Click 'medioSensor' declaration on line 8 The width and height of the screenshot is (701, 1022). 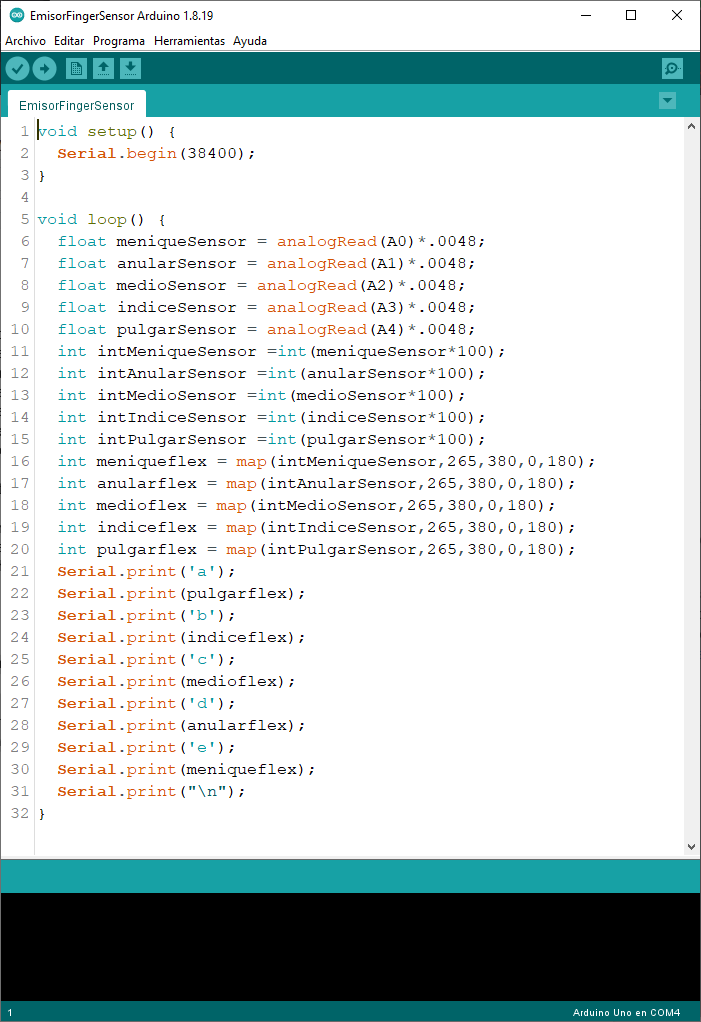171,285
